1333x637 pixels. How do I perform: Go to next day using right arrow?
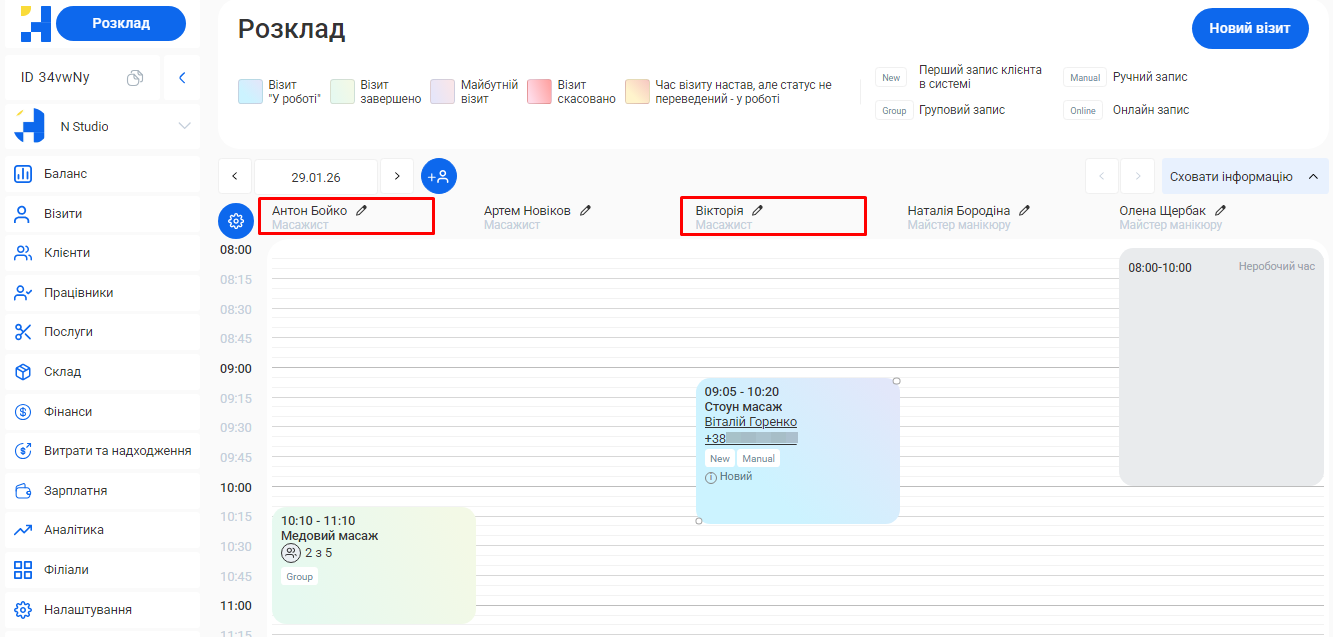[397, 177]
